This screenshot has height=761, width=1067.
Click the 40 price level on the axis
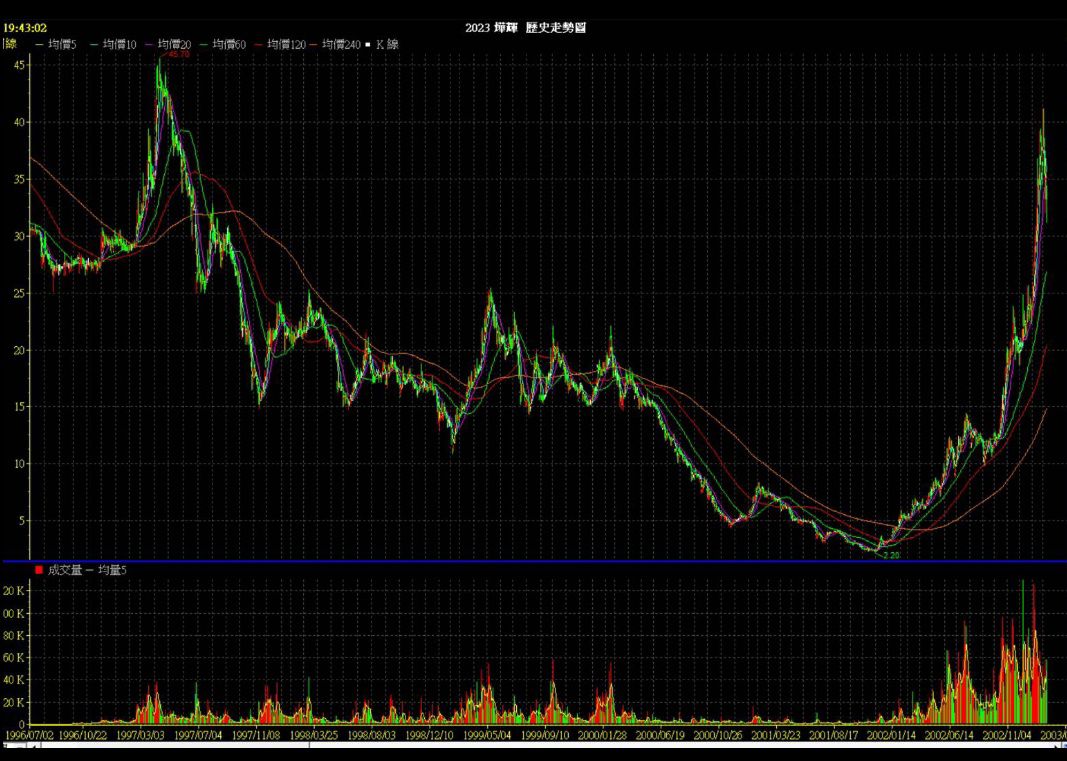click(x=18, y=122)
